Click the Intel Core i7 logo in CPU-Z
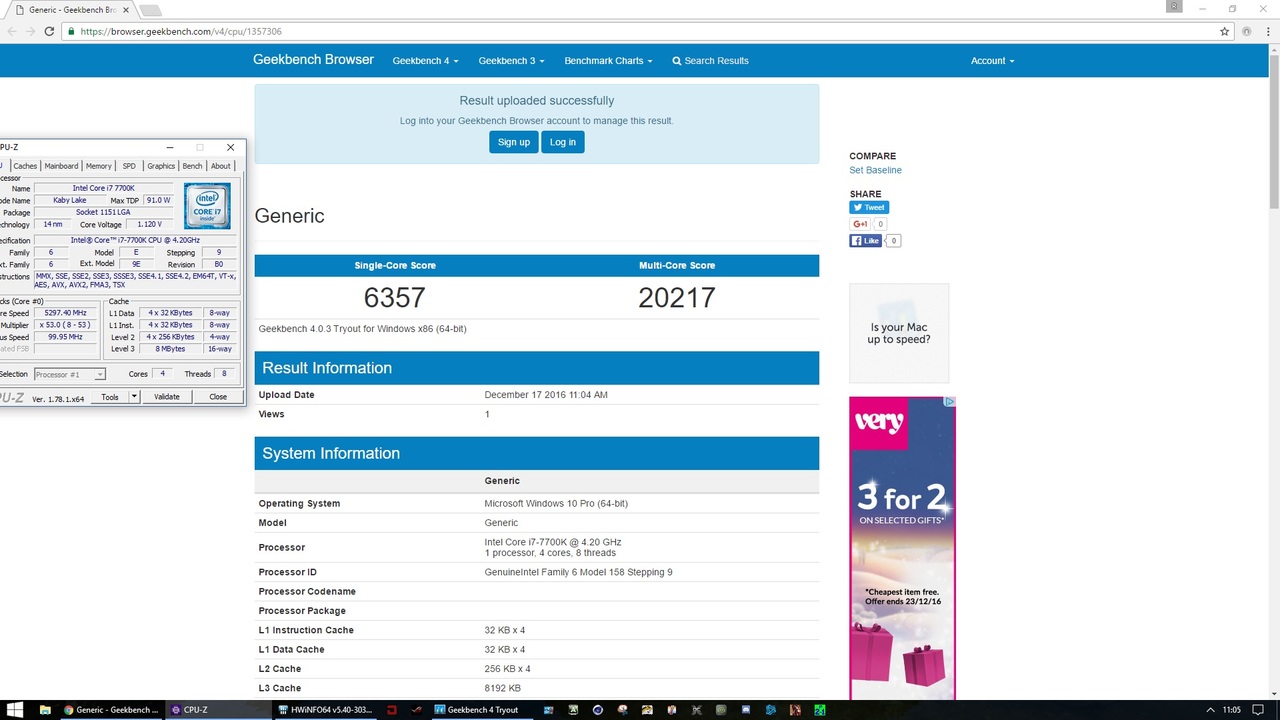Viewport: 1280px width, 720px height. pos(207,205)
